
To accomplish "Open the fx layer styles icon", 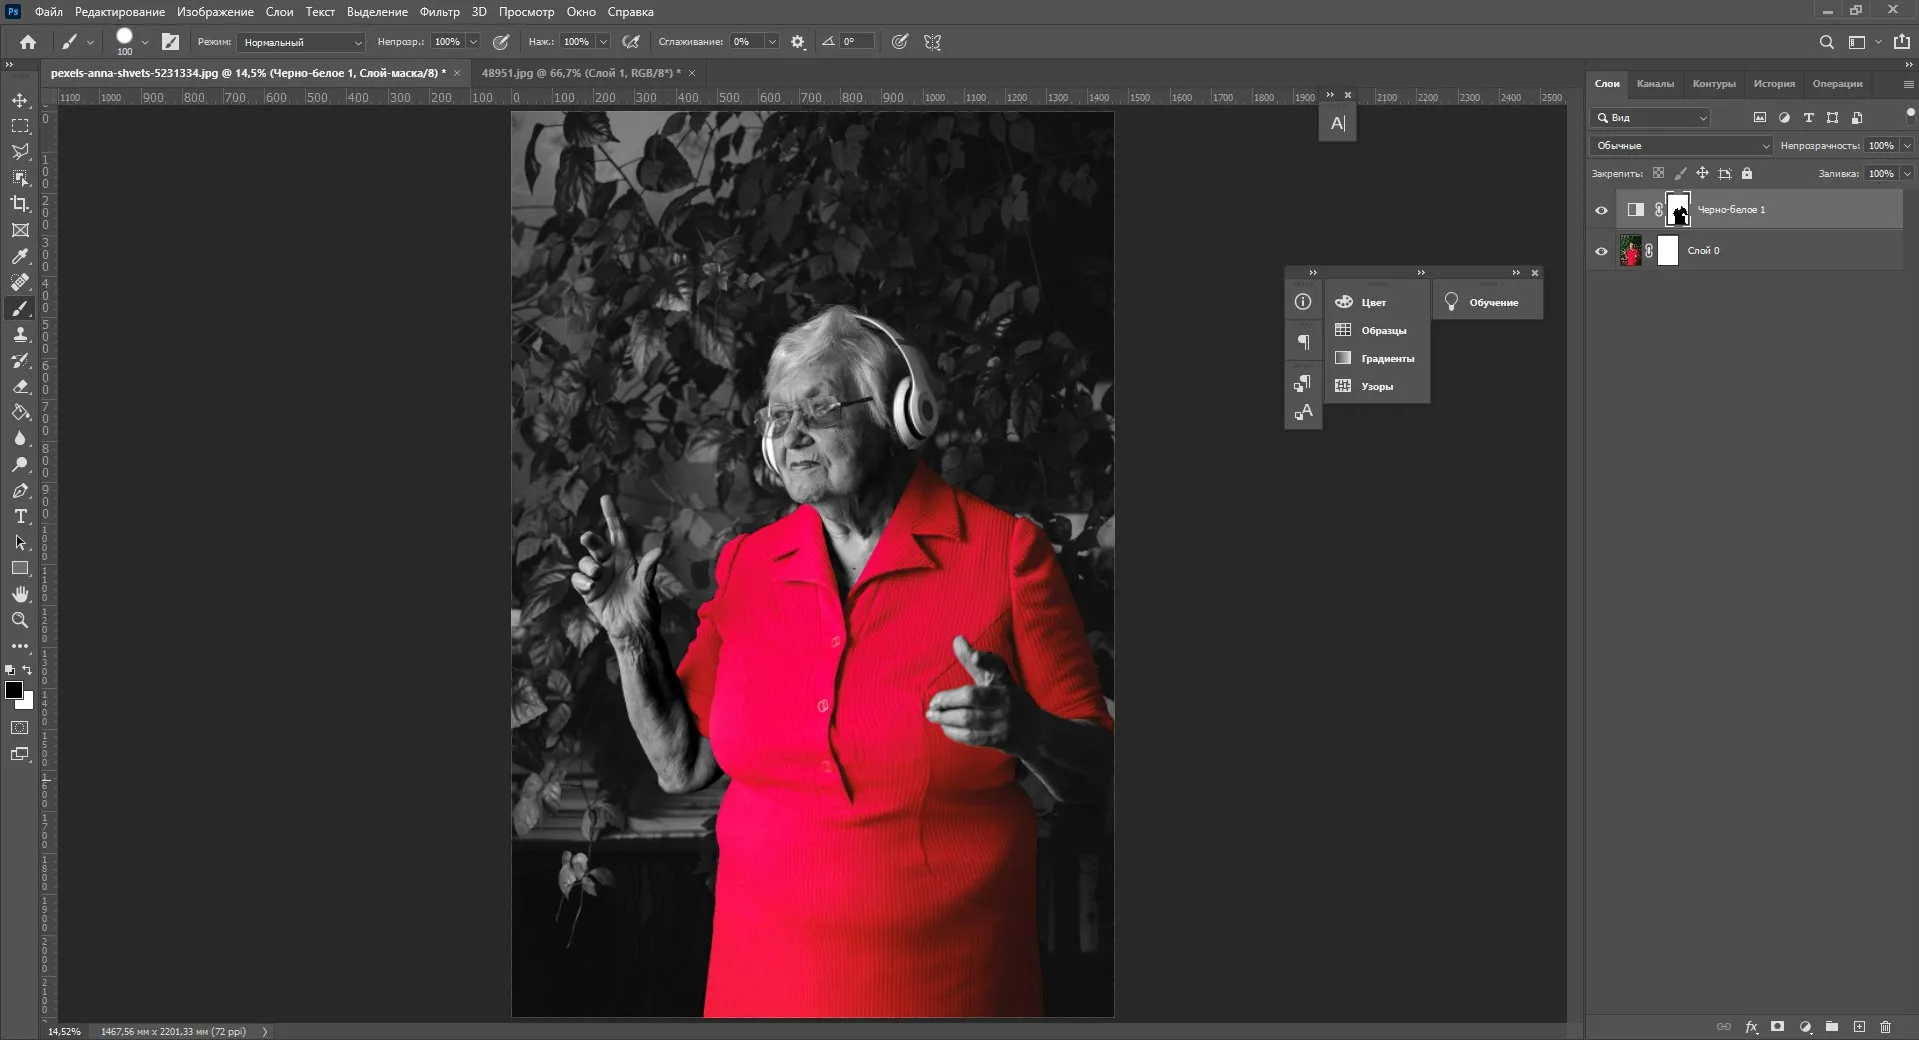I will coord(1751,1027).
